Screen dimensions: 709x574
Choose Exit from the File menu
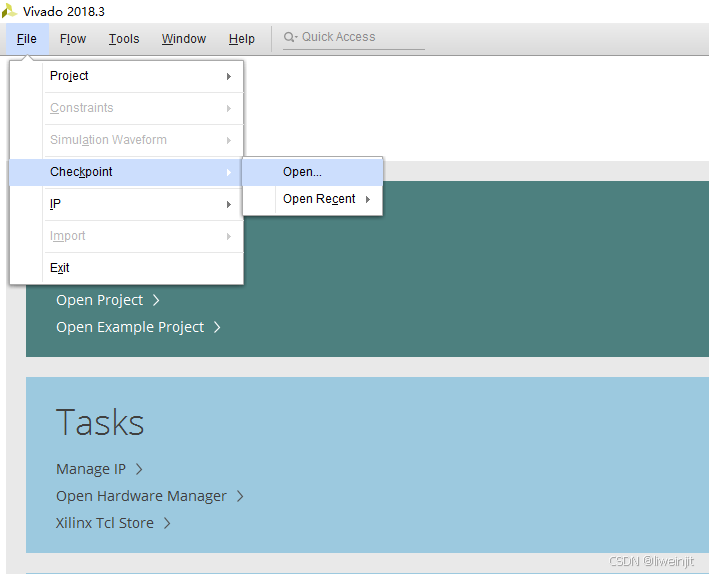click(x=127, y=268)
